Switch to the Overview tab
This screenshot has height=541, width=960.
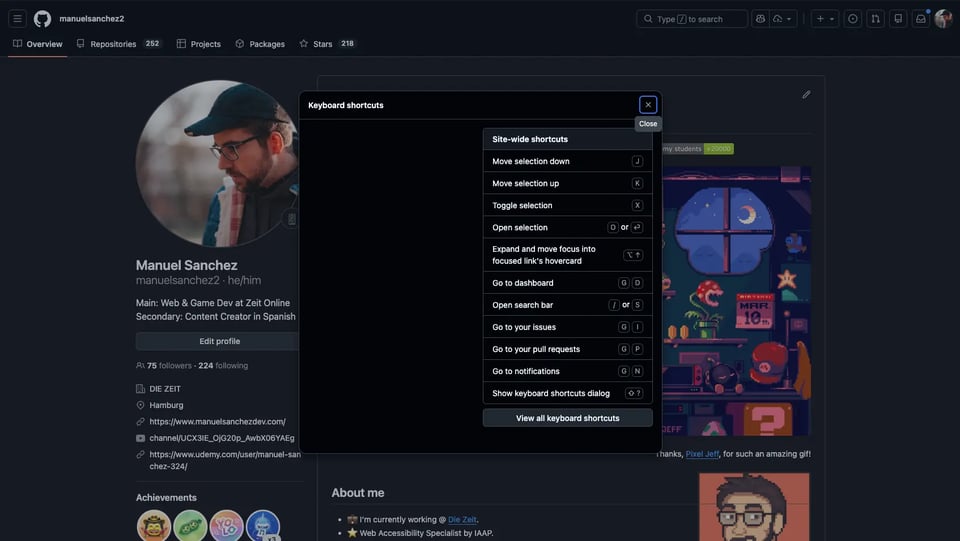pos(37,44)
